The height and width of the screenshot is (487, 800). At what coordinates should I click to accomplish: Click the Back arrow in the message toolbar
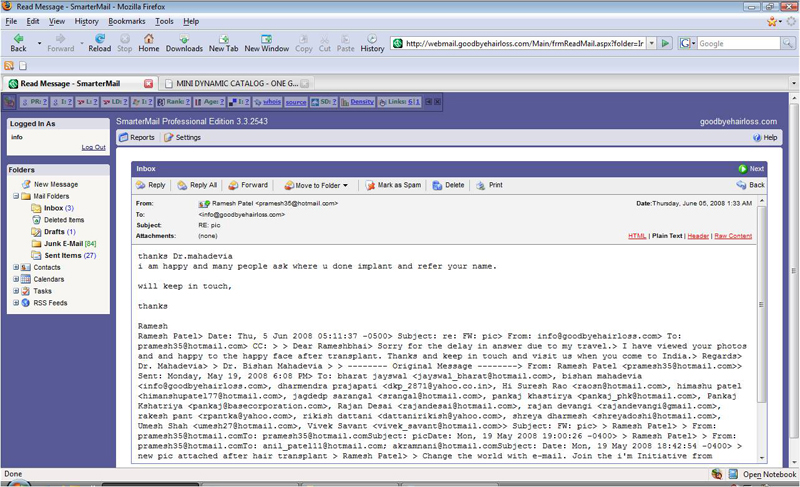coord(751,185)
